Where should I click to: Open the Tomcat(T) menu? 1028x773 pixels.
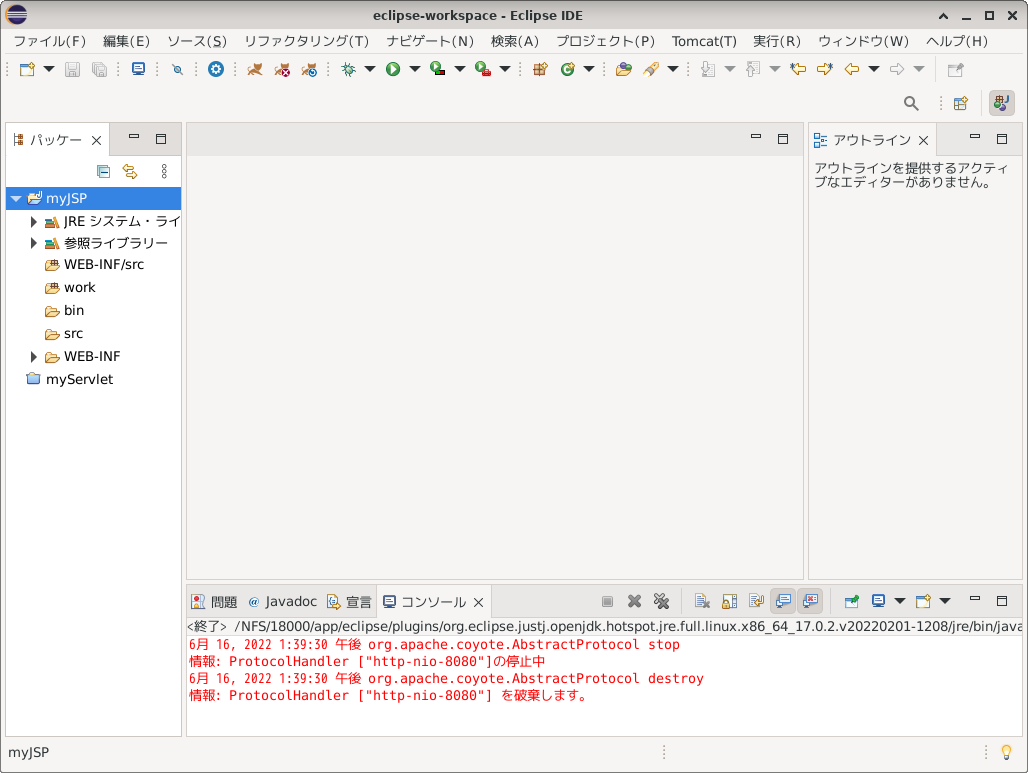coord(704,41)
